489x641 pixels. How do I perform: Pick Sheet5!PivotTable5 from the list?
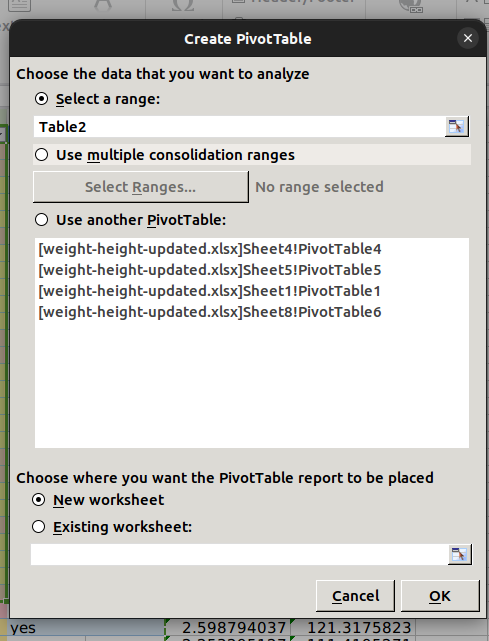pyautogui.click(x=210, y=270)
